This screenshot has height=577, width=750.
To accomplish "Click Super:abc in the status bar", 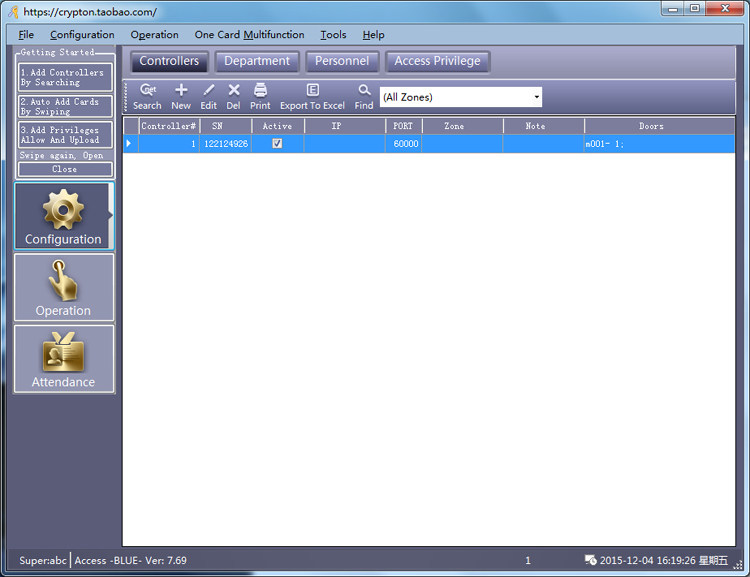I will [43, 560].
